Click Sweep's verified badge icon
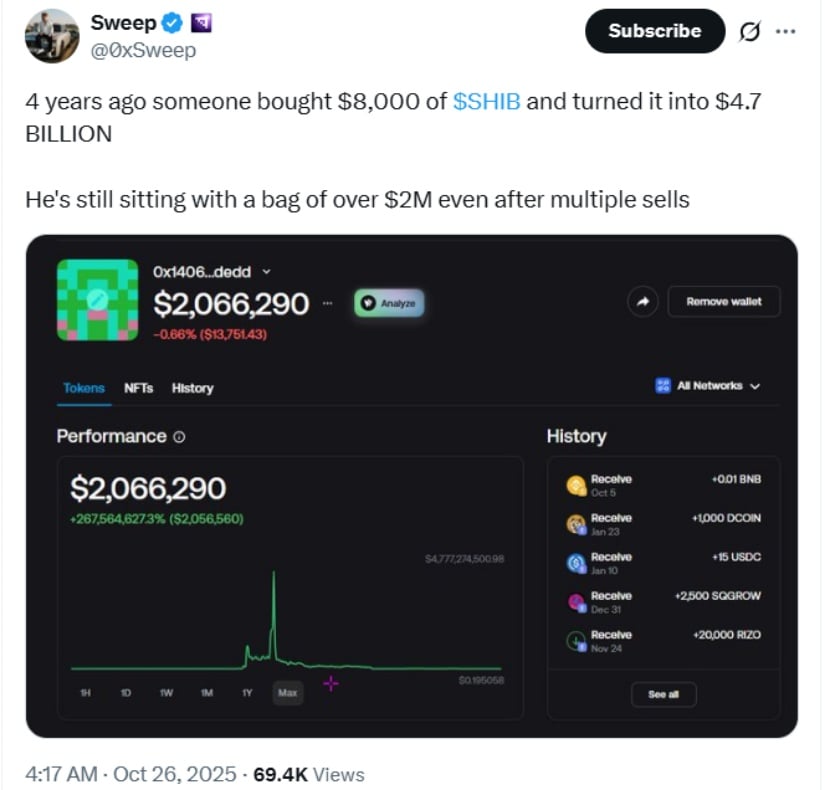 [x=173, y=23]
